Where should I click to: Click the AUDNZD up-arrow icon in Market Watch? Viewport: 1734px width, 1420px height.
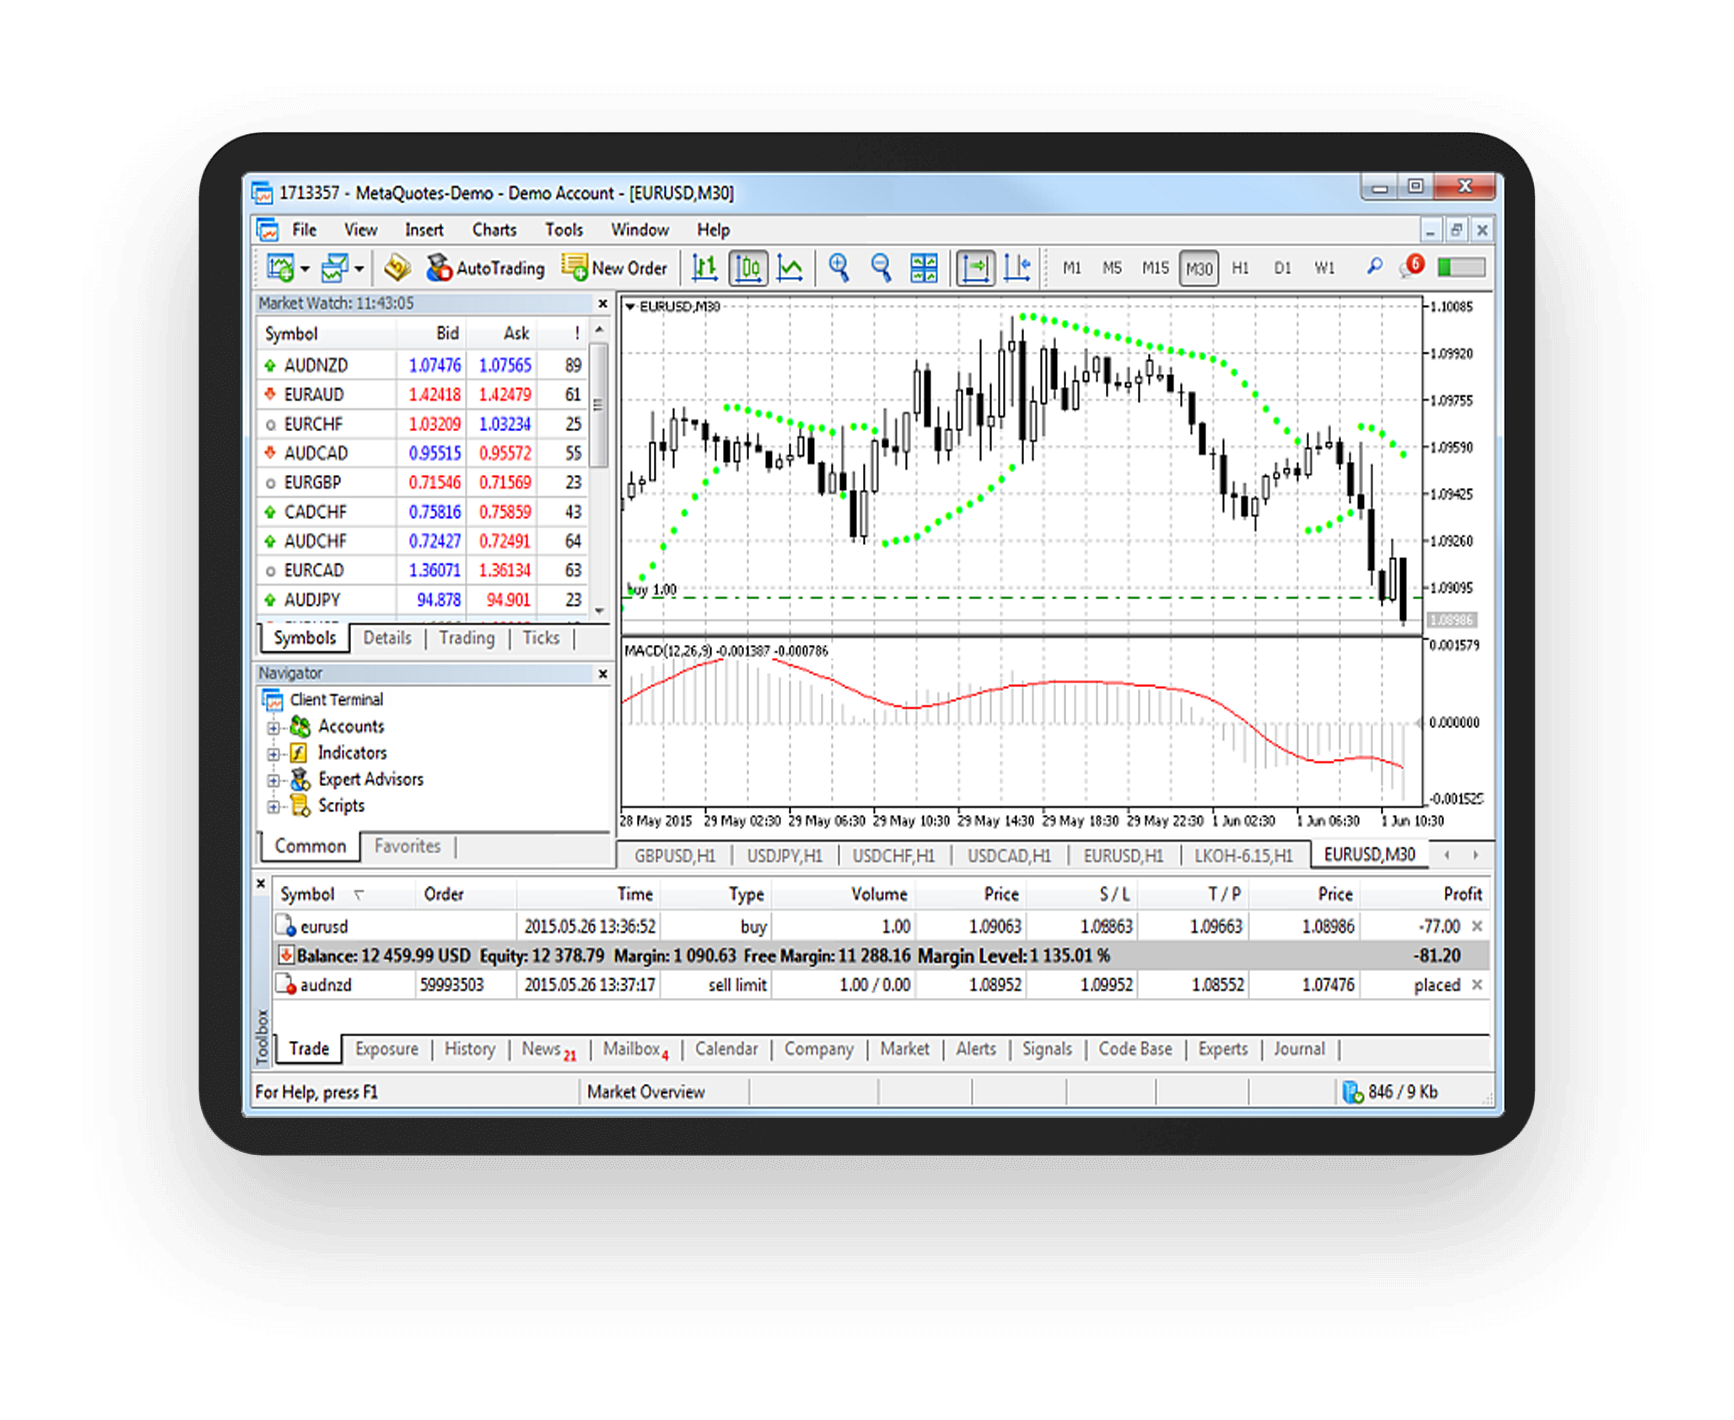270,365
